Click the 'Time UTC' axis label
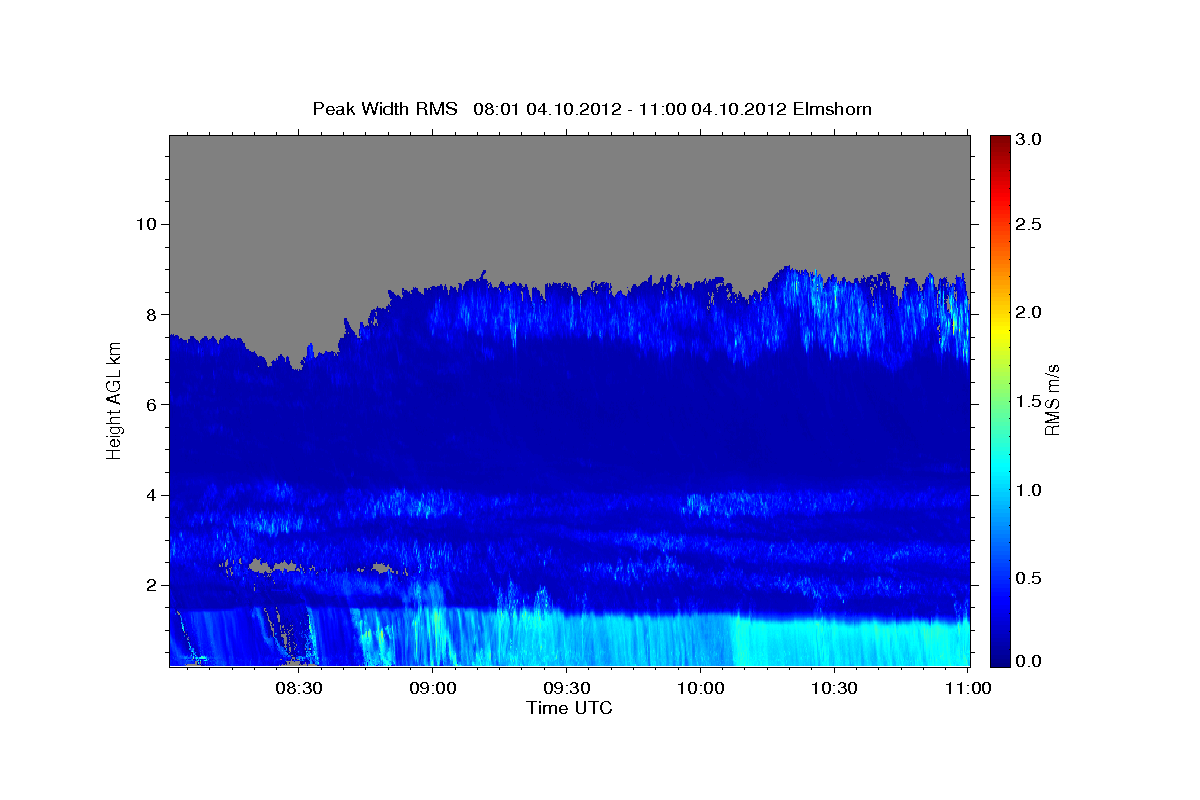The width and height of the screenshot is (1200, 800). tap(569, 708)
